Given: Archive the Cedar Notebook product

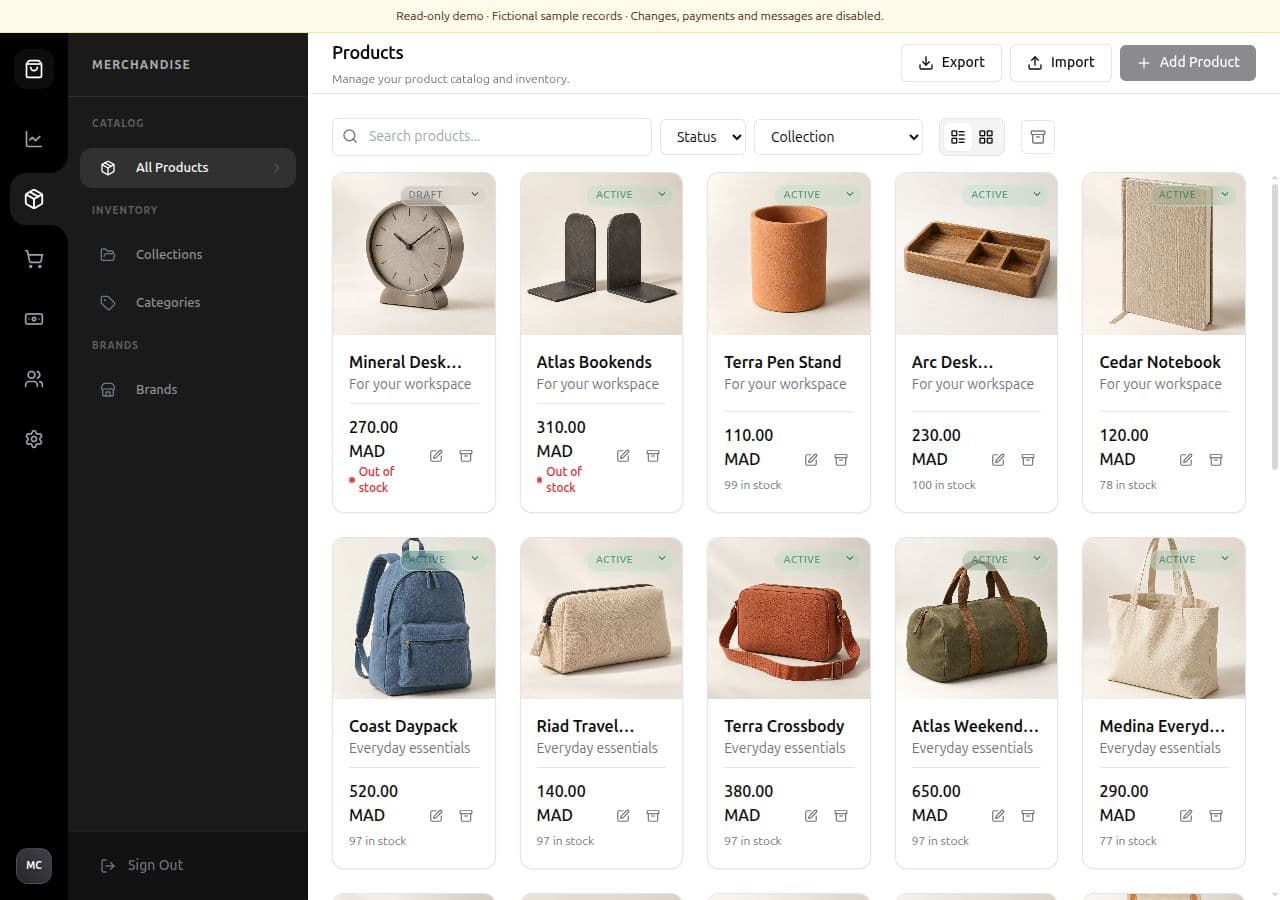Looking at the screenshot, I should tap(1216, 460).
